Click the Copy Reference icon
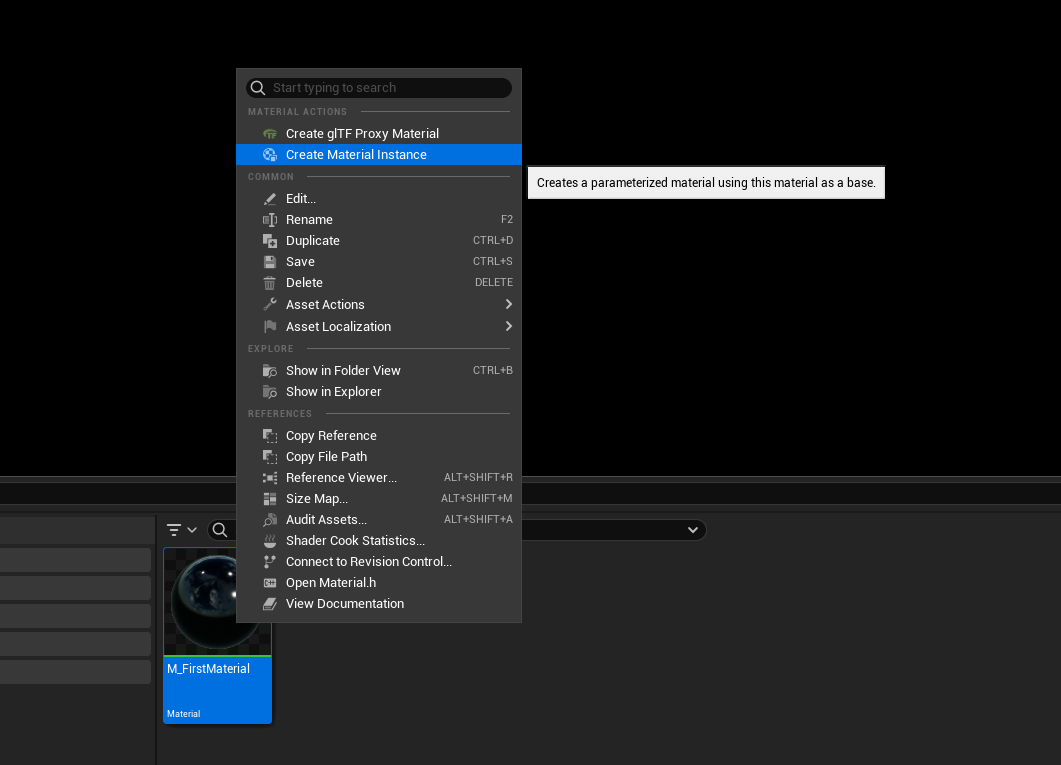1061x765 pixels. click(x=270, y=436)
